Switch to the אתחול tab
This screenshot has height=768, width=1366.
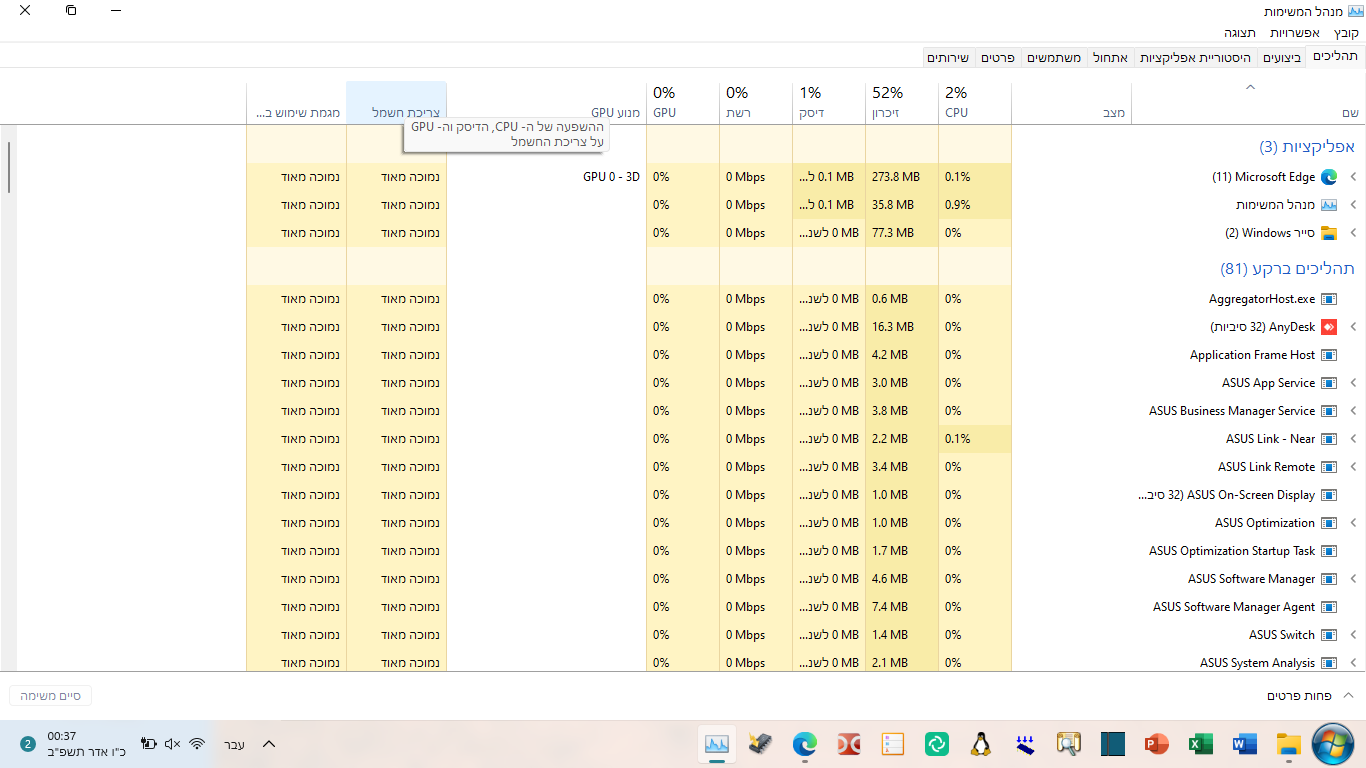coord(1110,58)
